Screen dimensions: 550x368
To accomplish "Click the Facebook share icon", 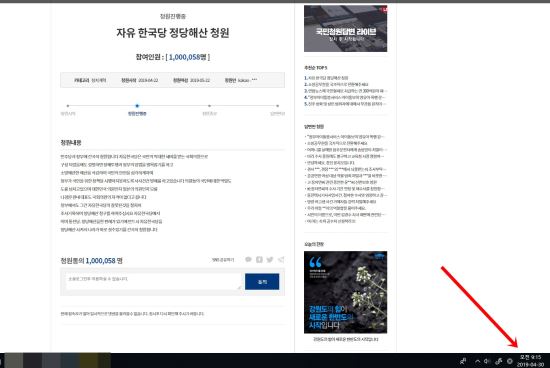I will [x=259, y=260].
